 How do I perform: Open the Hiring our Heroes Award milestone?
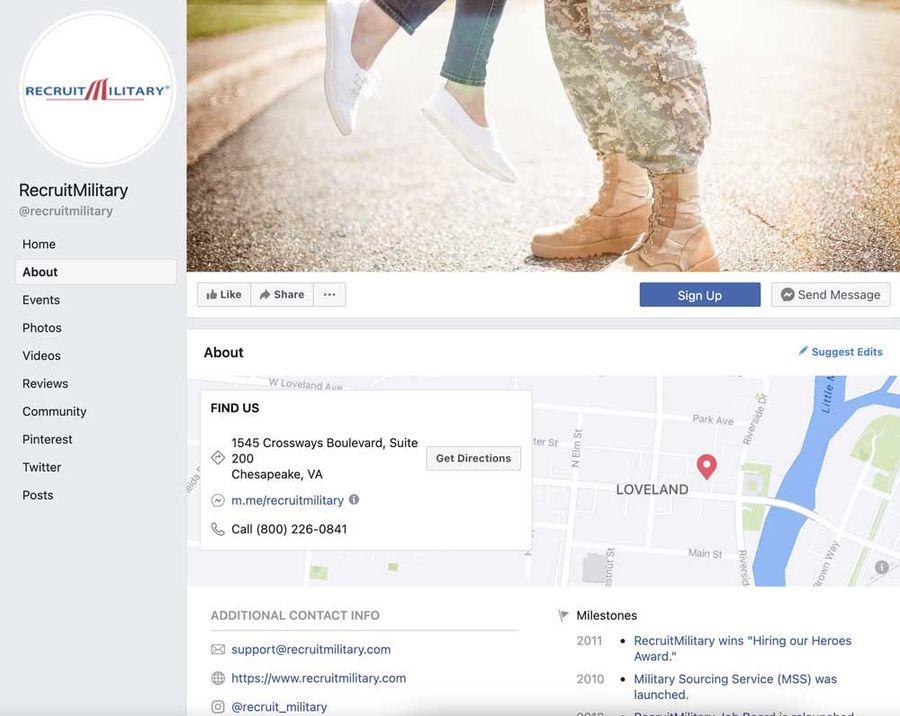click(743, 648)
